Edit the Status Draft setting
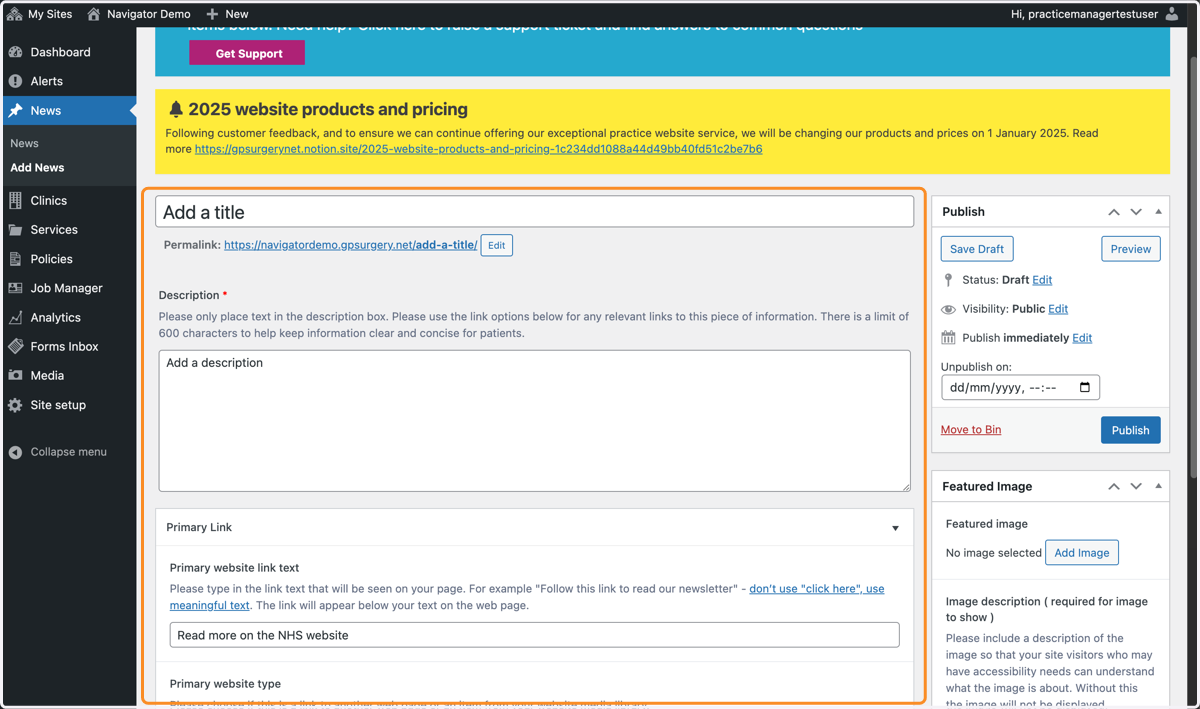This screenshot has width=1200, height=709. point(1042,280)
